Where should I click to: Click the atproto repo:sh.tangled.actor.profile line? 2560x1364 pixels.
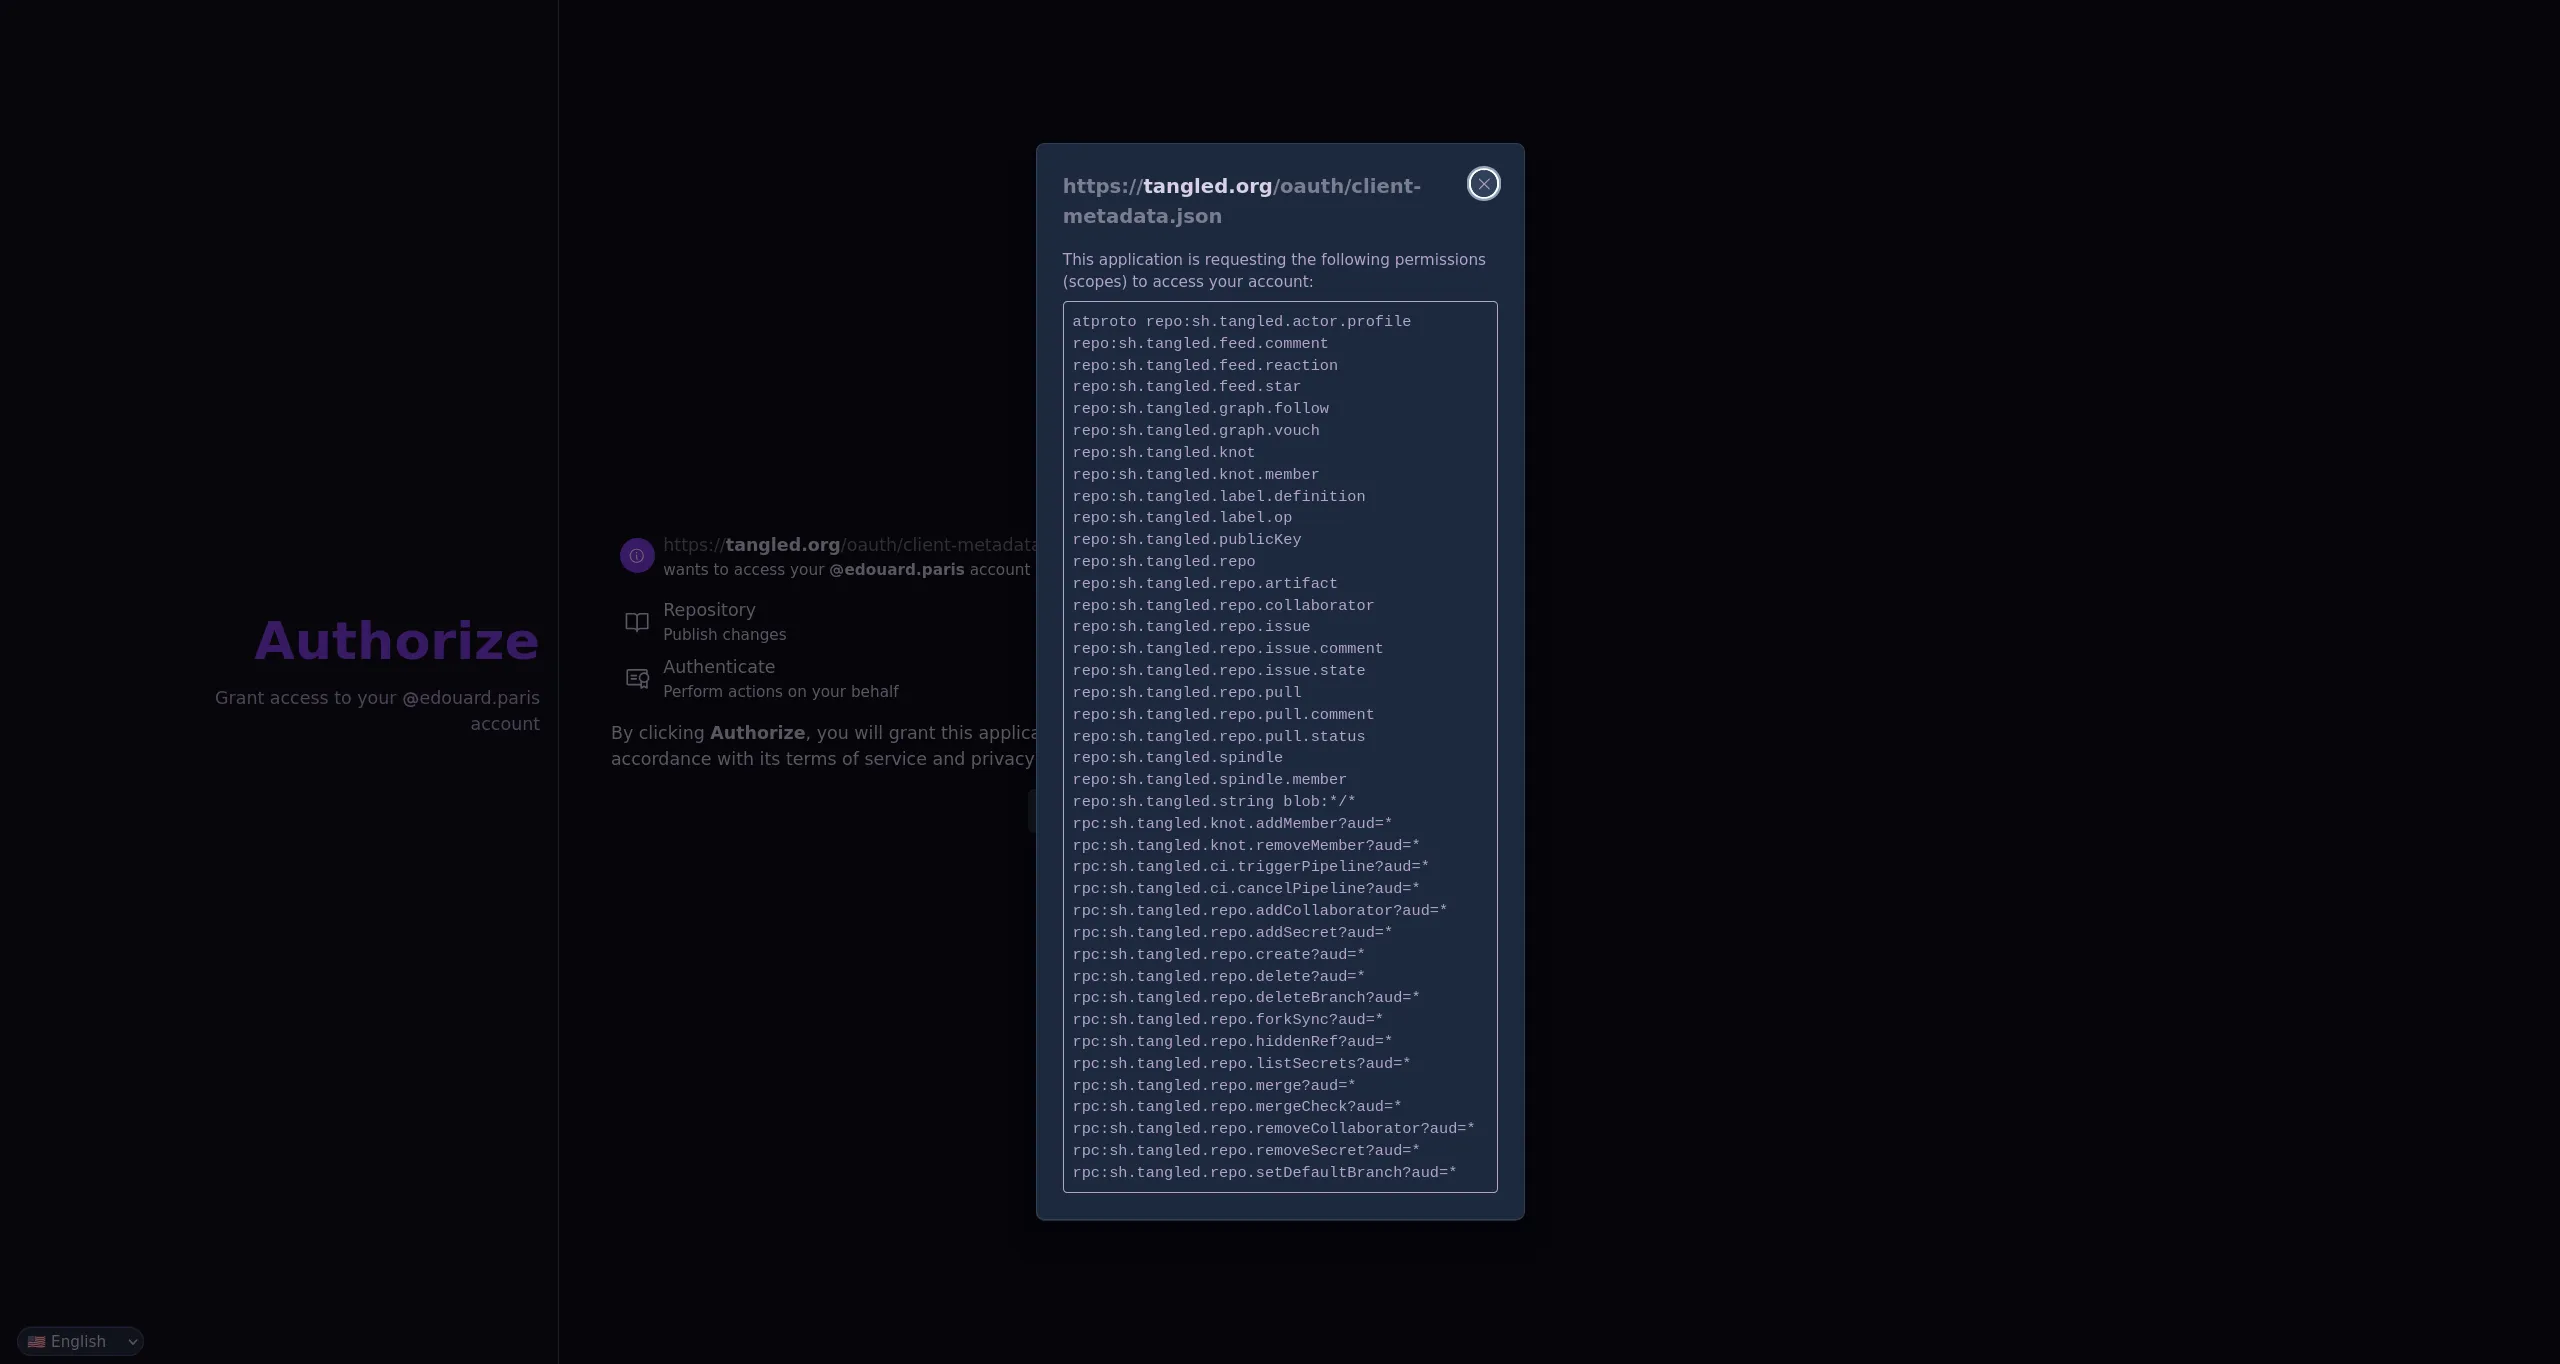point(1241,321)
